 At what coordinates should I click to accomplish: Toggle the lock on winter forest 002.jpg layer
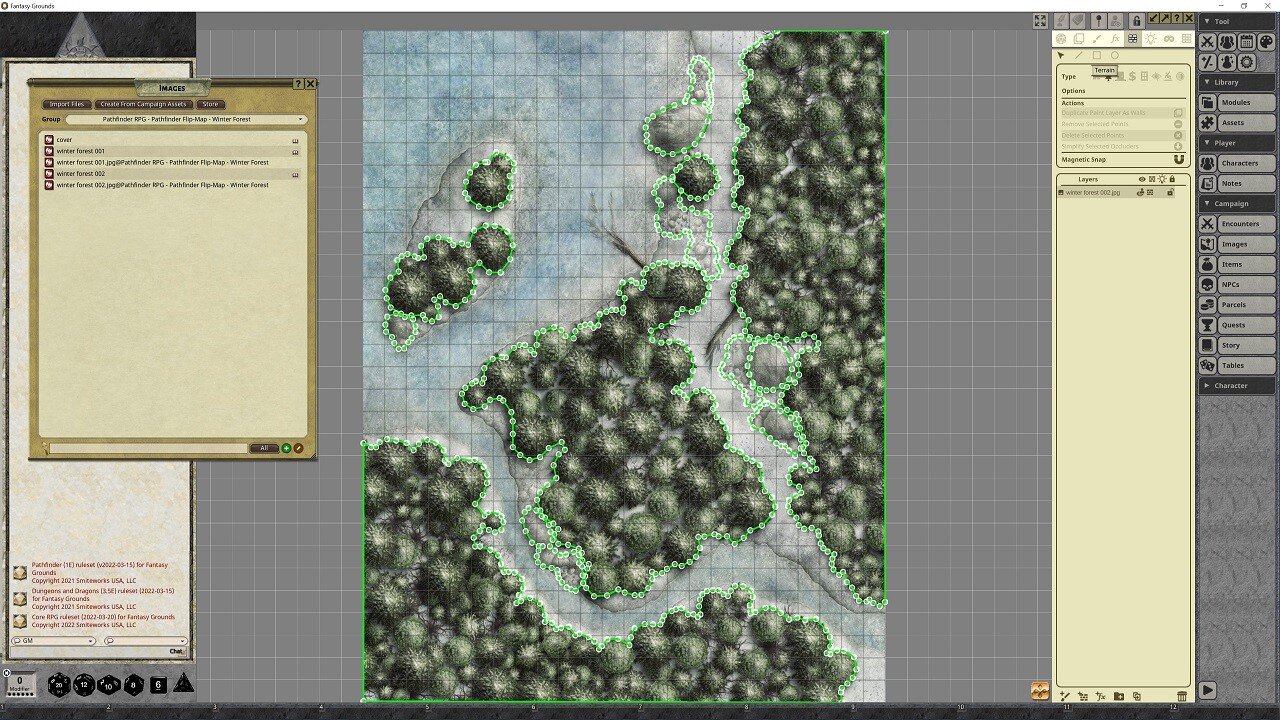pyautogui.click(x=1172, y=192)
